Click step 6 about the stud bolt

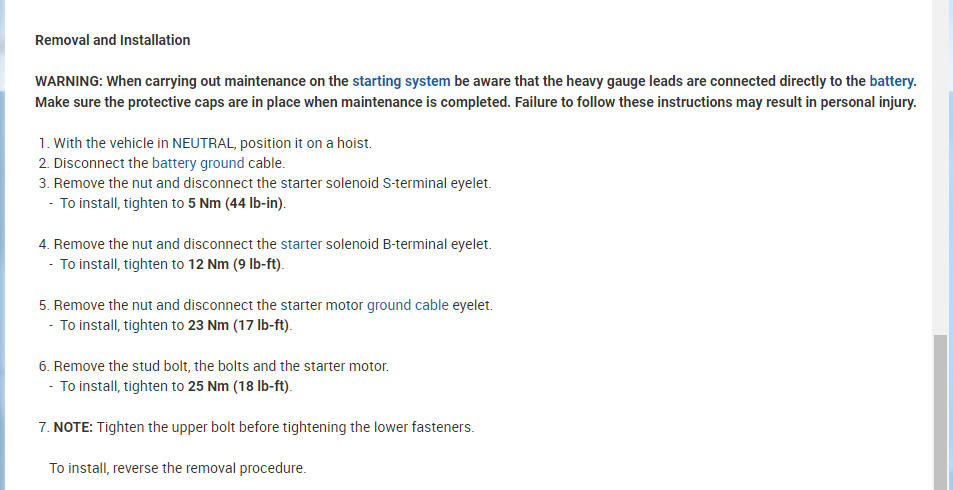220,366
